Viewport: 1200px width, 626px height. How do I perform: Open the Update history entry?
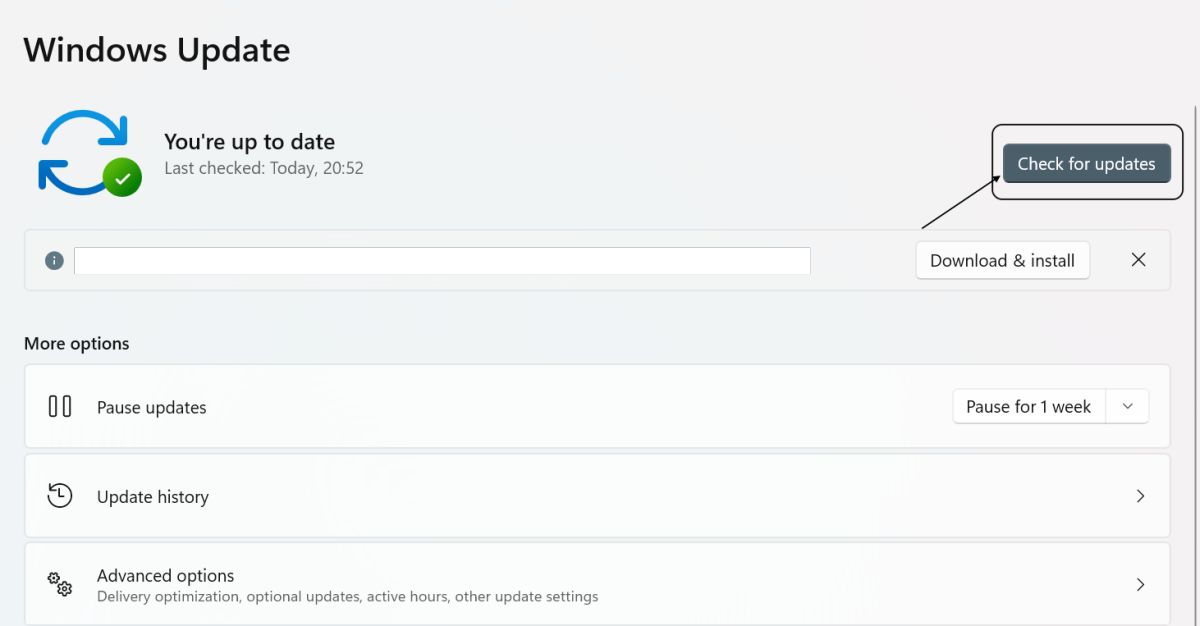coord(153,497)
